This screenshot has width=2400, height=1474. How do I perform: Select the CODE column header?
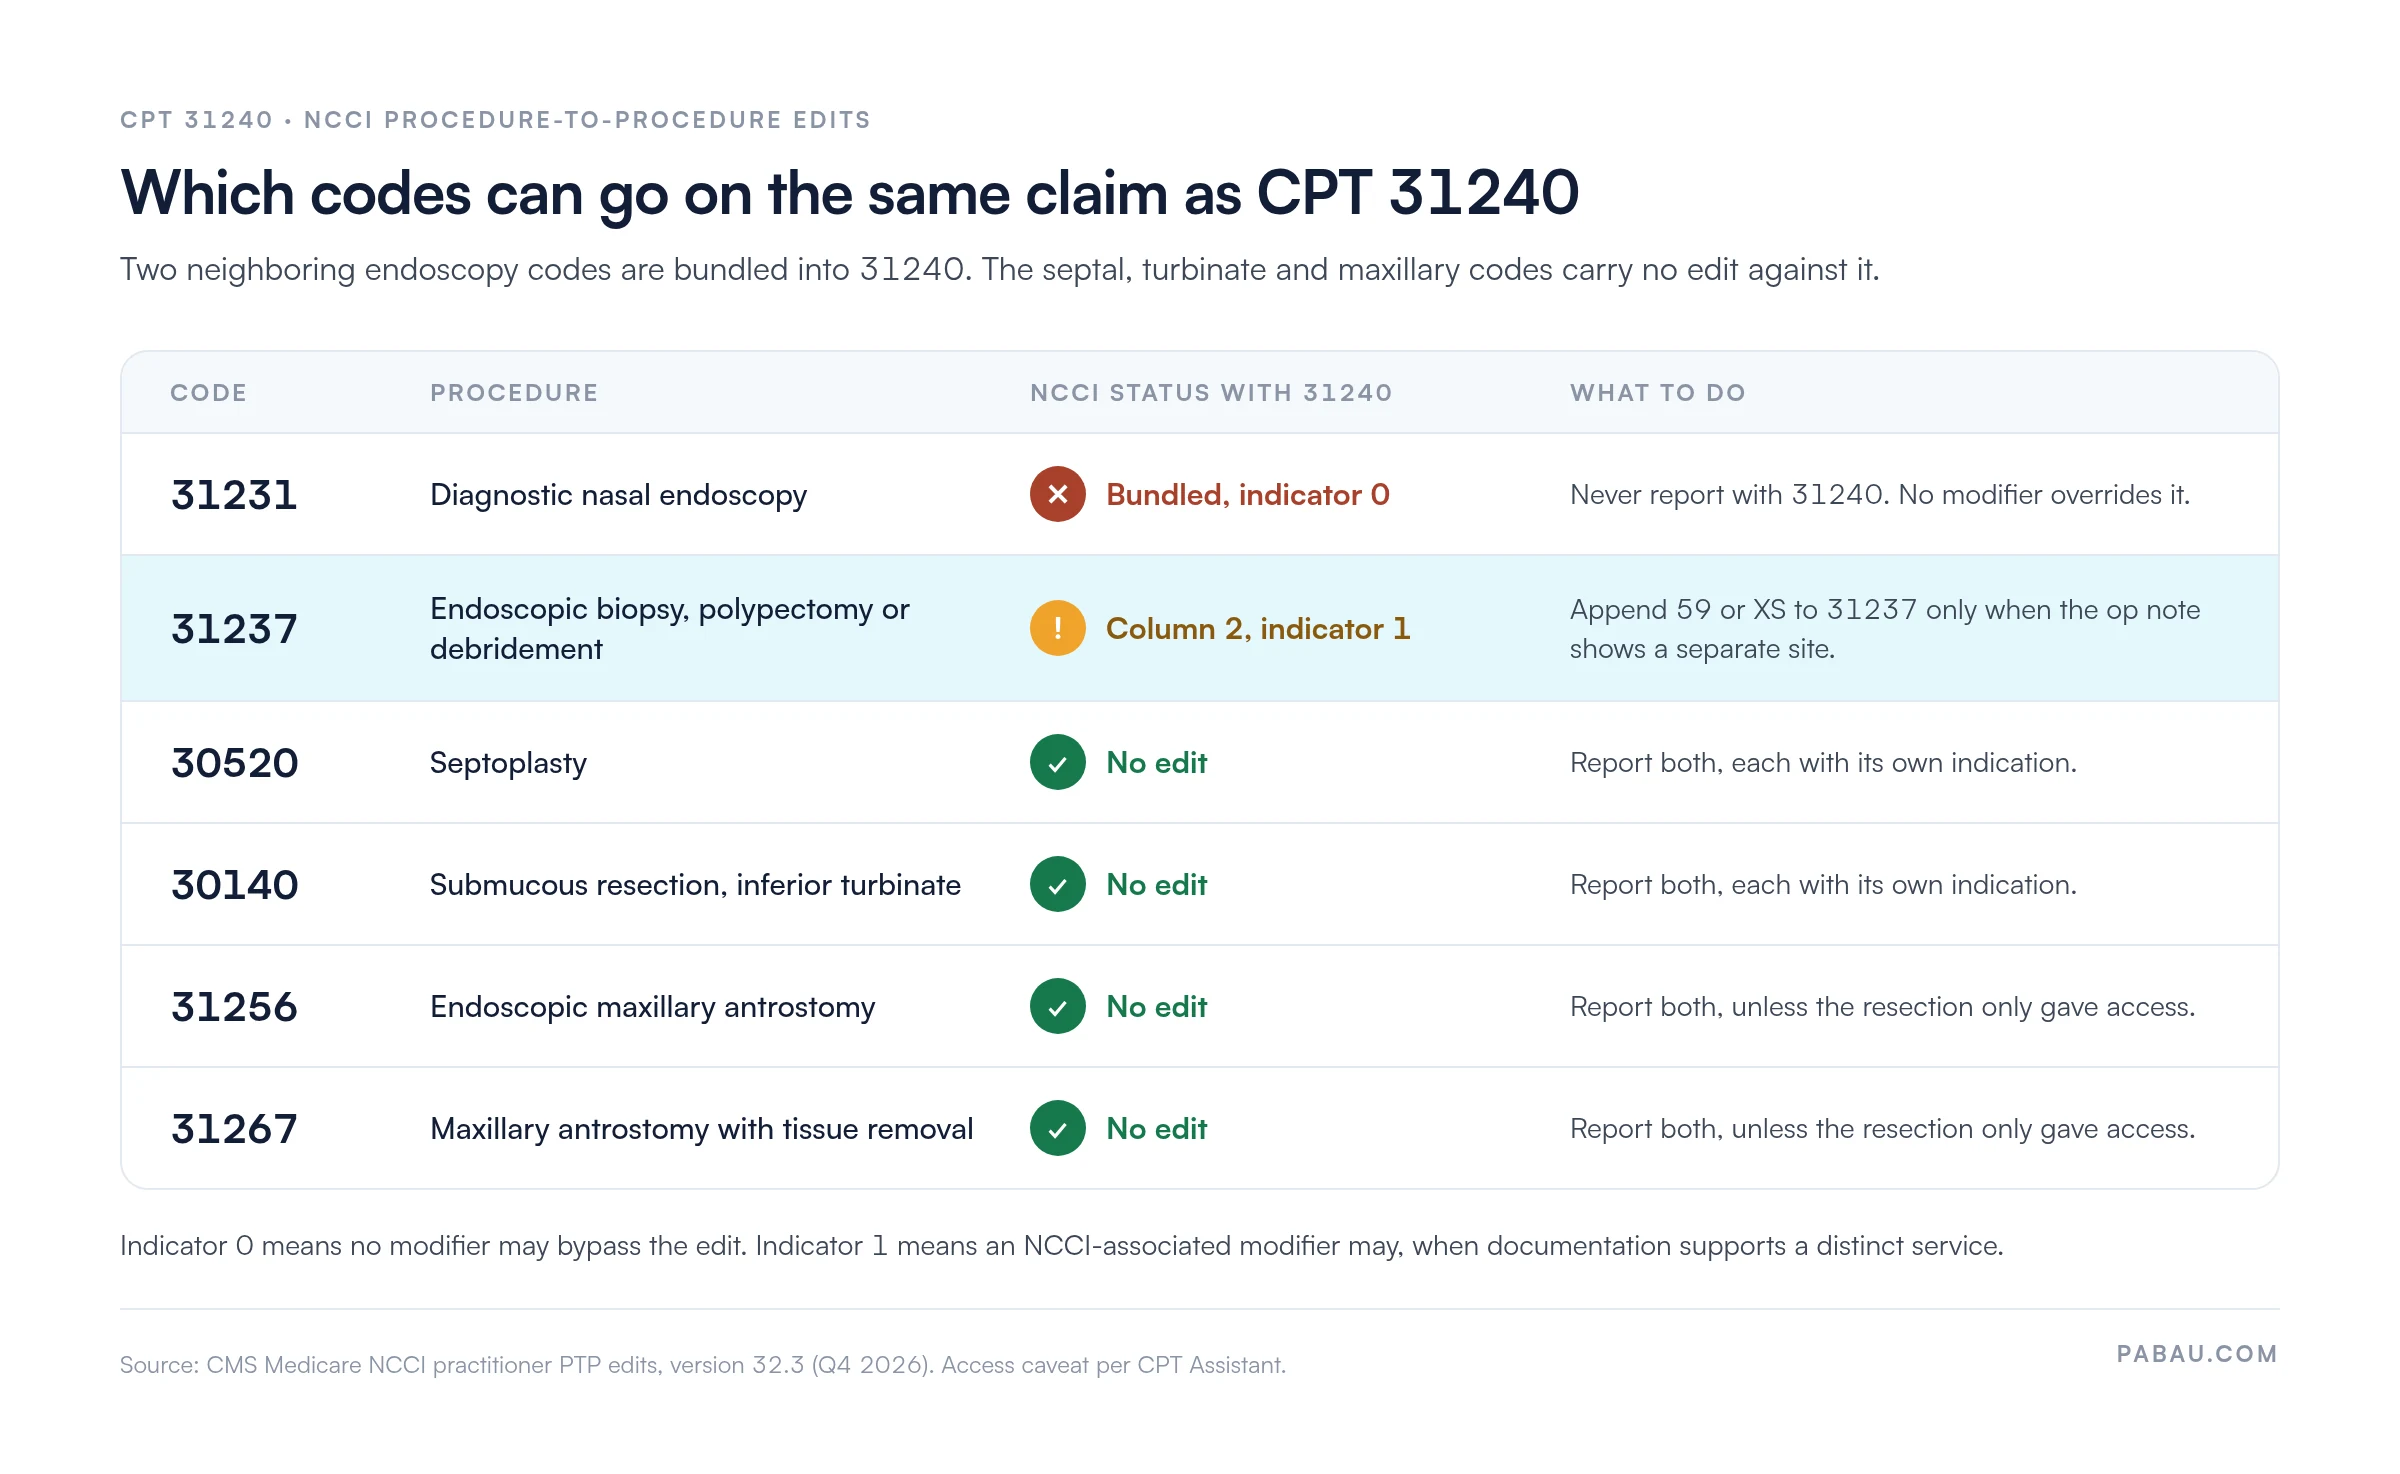click(x=208, y=393)
